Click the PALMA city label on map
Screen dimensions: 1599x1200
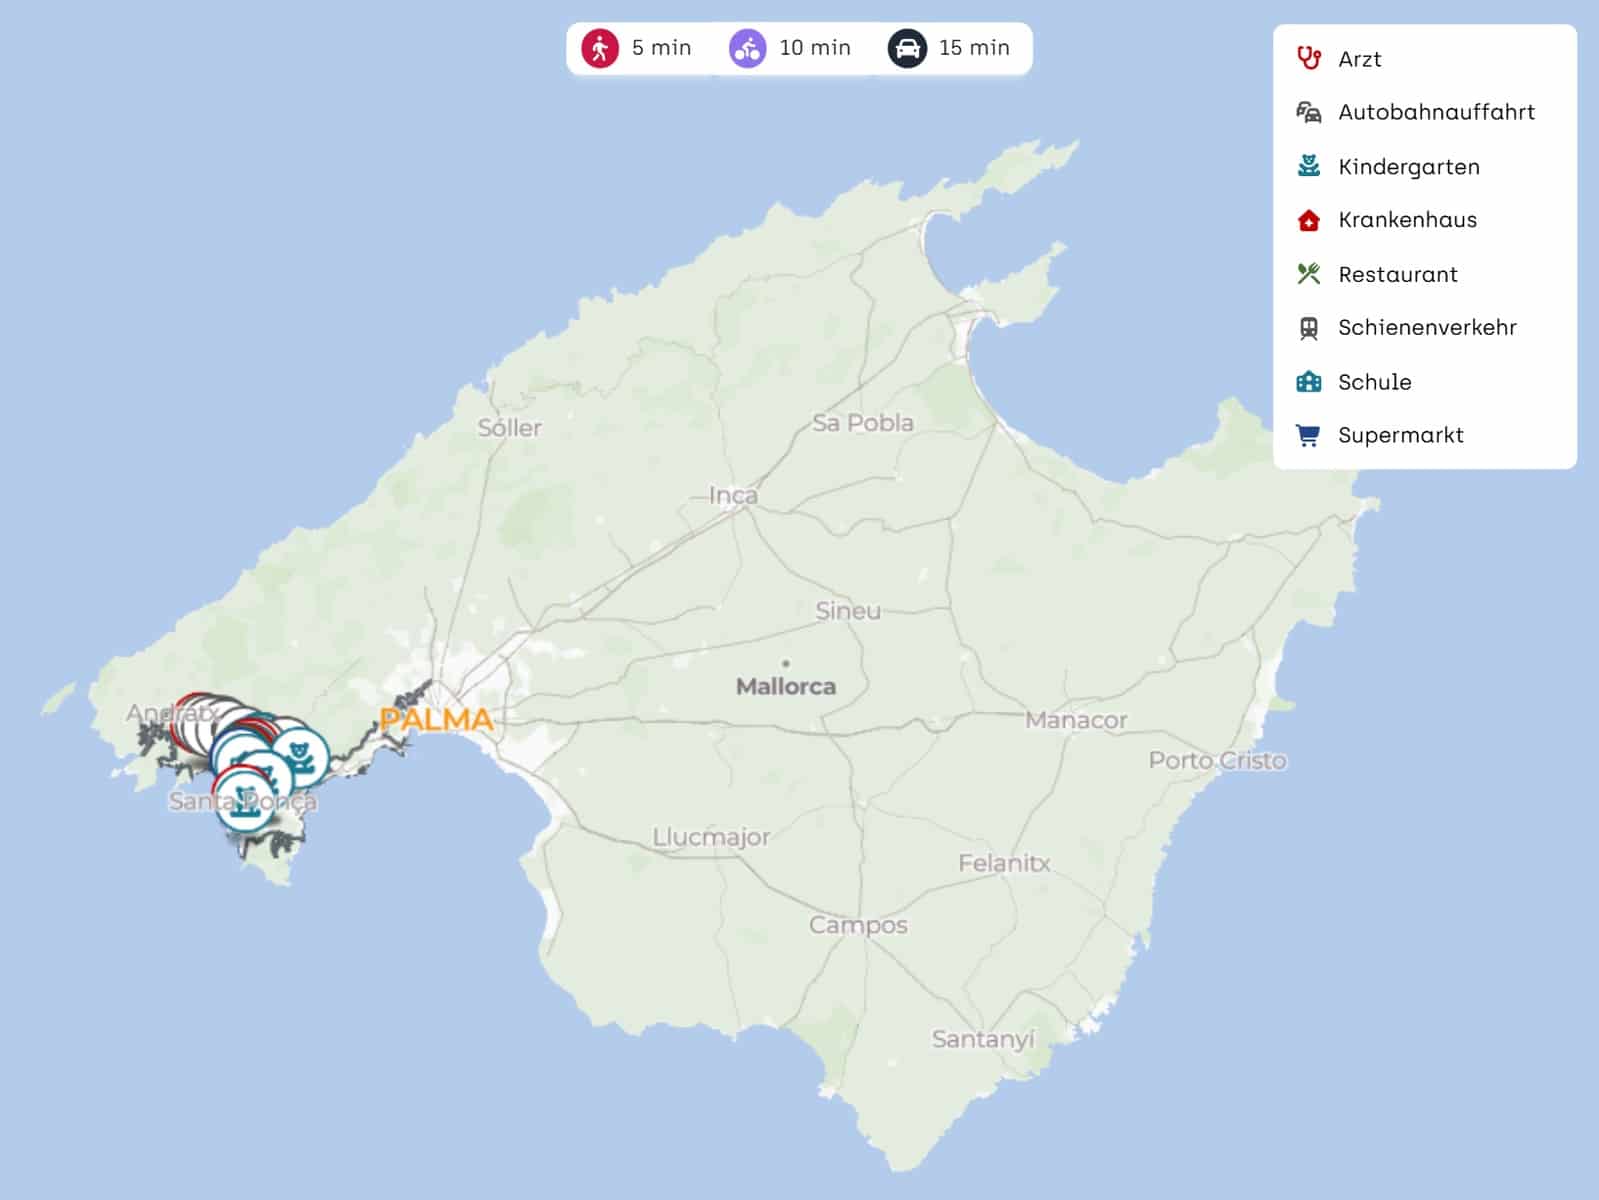(x=437, y=719)
